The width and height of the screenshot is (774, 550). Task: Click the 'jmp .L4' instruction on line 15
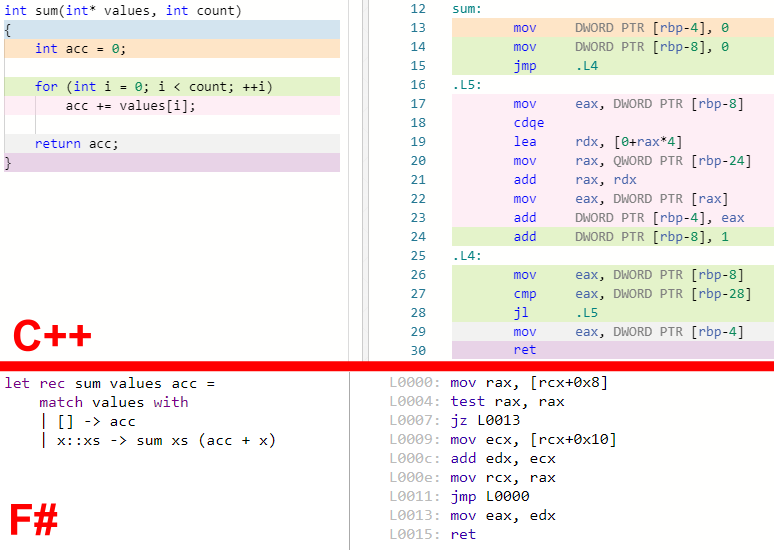[x=555, y=66]
